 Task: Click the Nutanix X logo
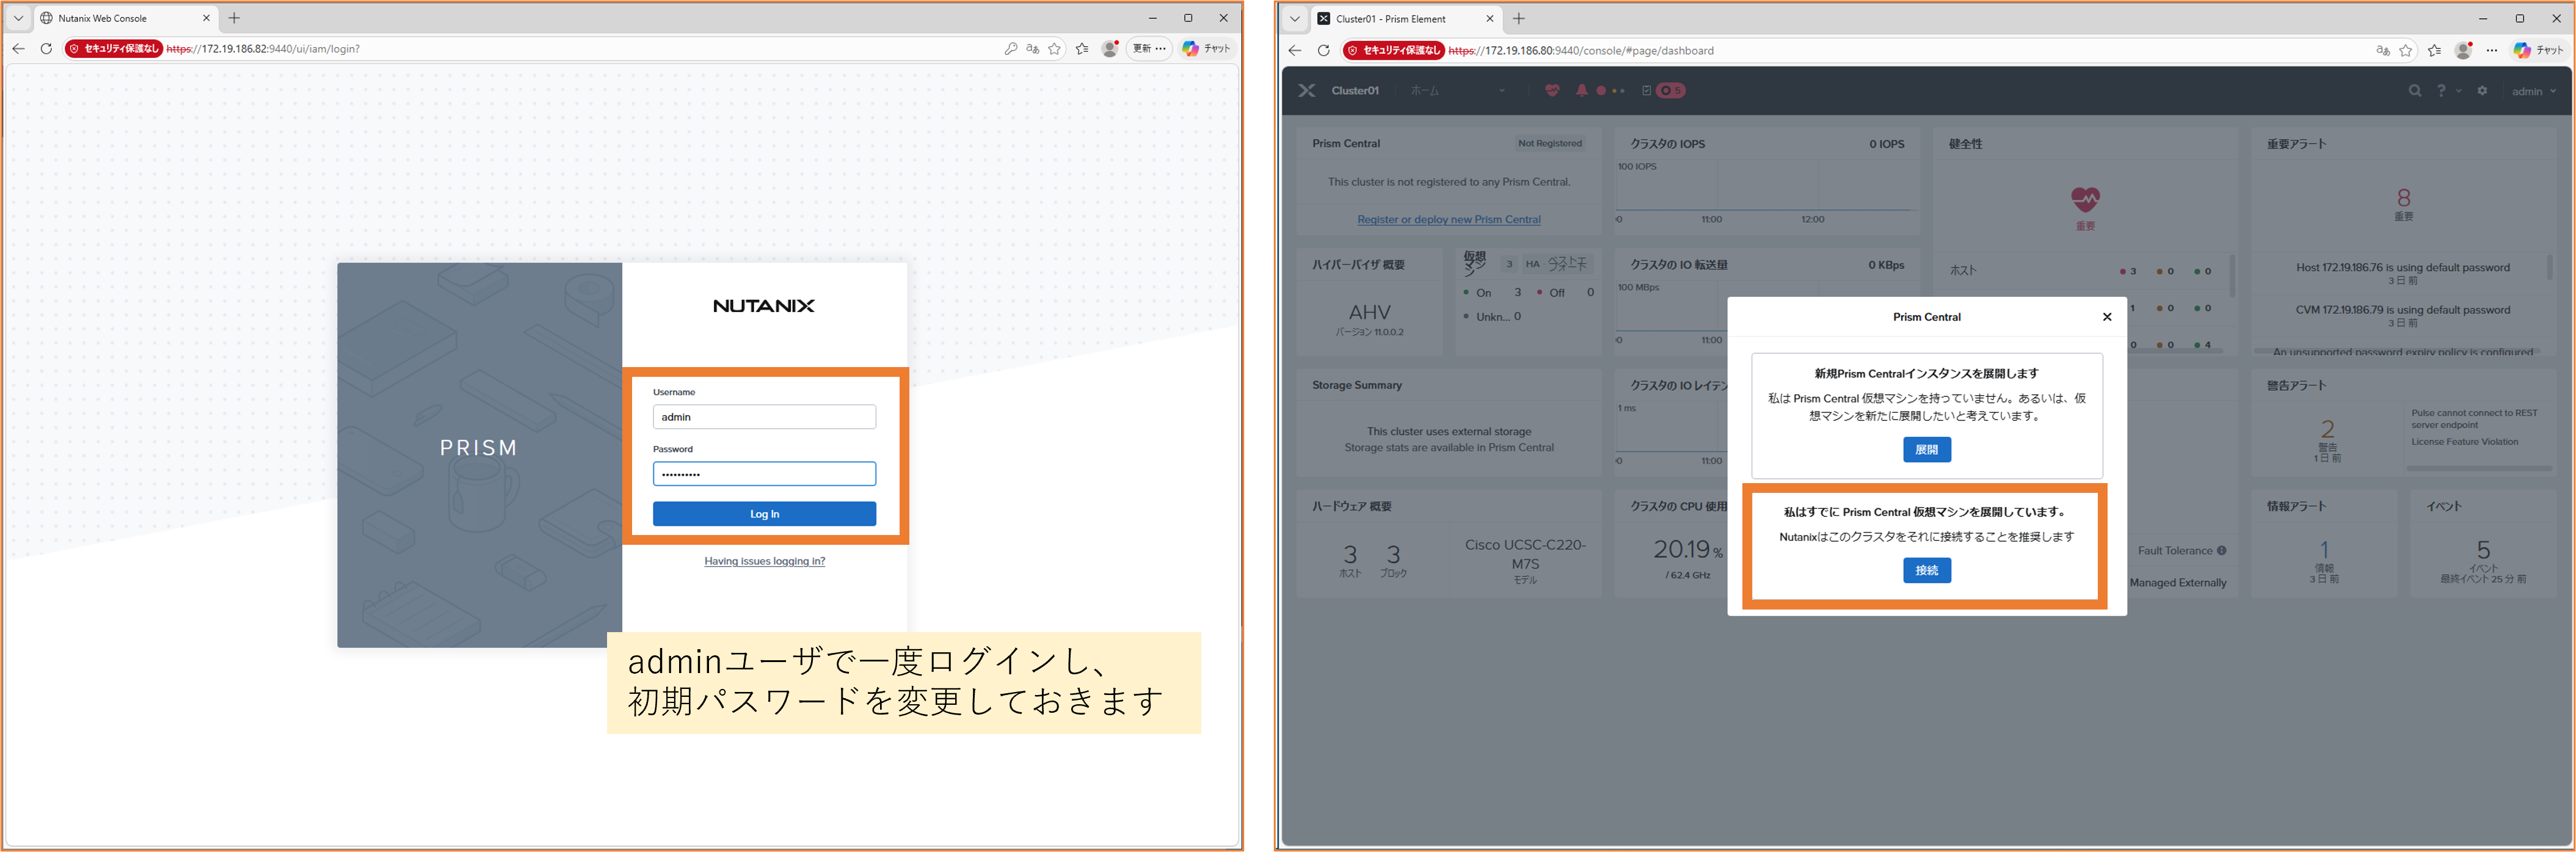pyautogui.click(x=1306, y=90)
